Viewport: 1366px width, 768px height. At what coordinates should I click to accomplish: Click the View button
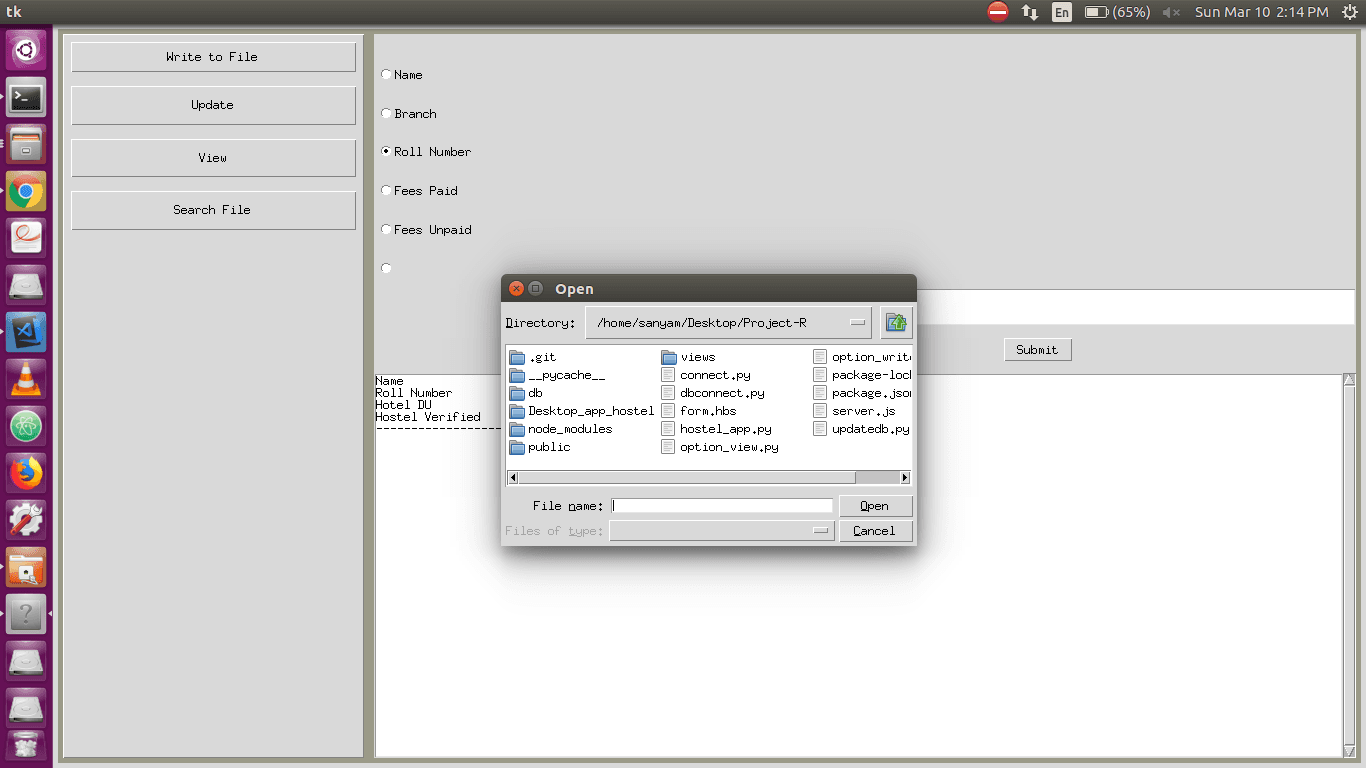pos(213,158)
